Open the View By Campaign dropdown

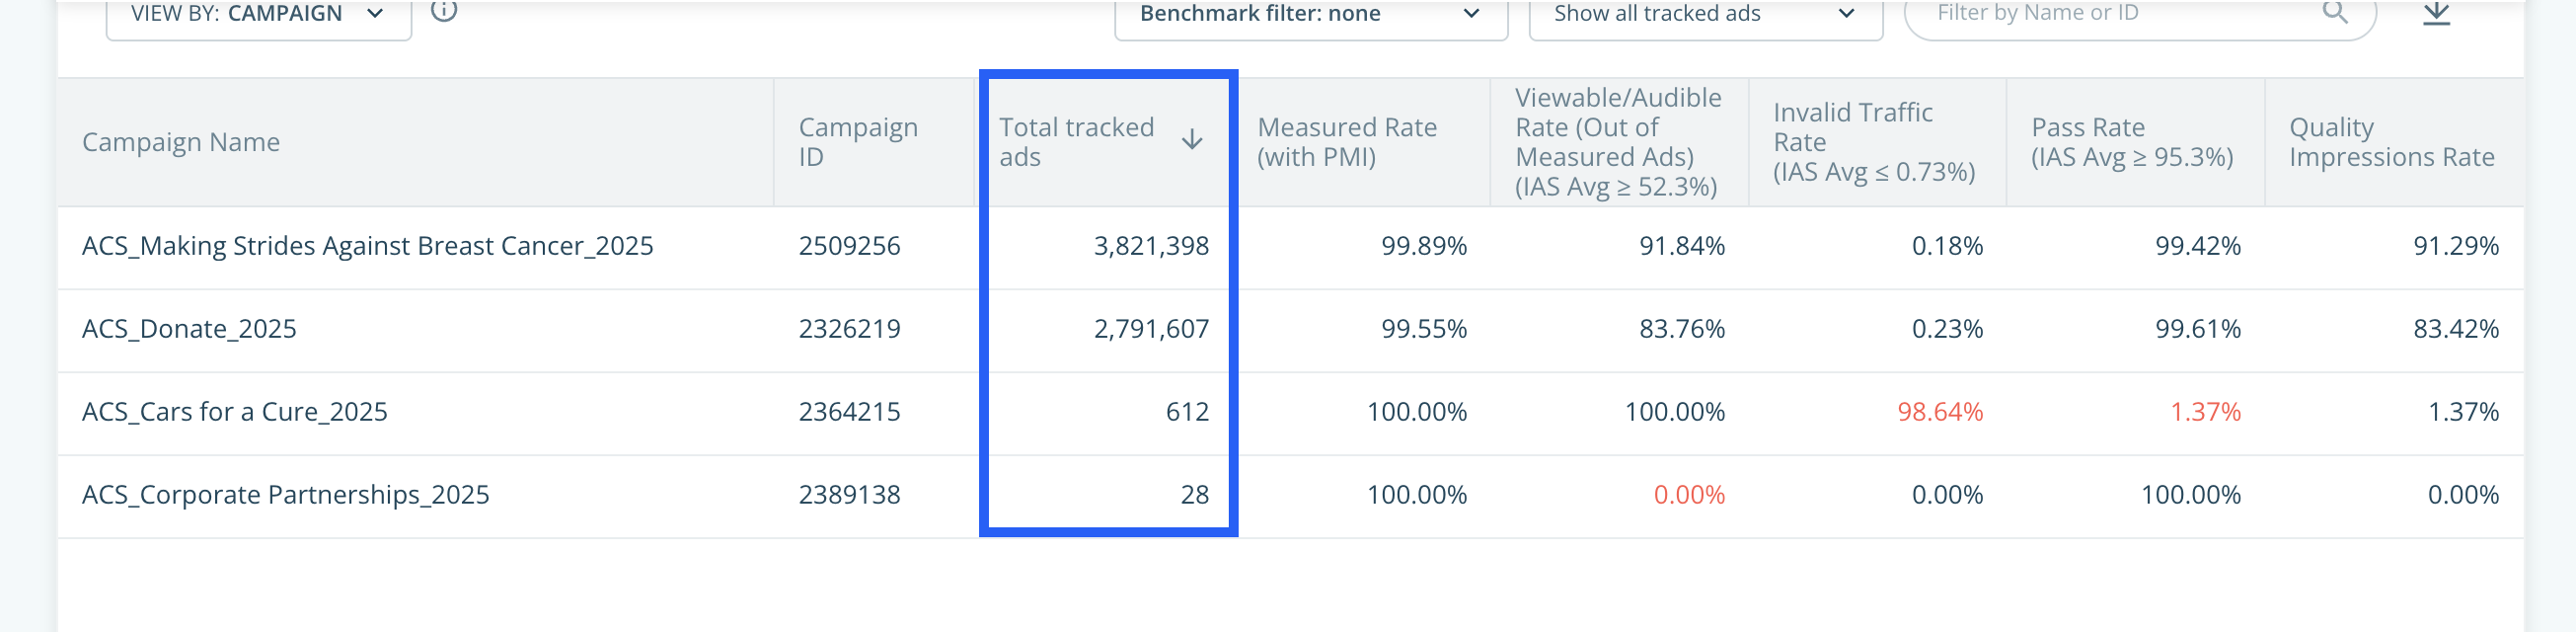point(258,14)
